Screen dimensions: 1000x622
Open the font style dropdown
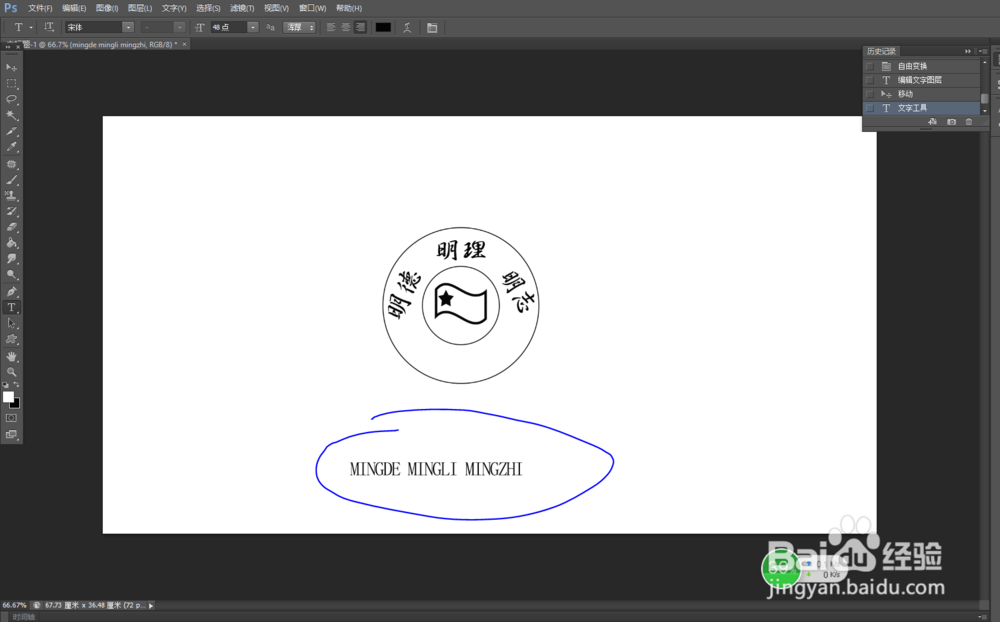179,27
